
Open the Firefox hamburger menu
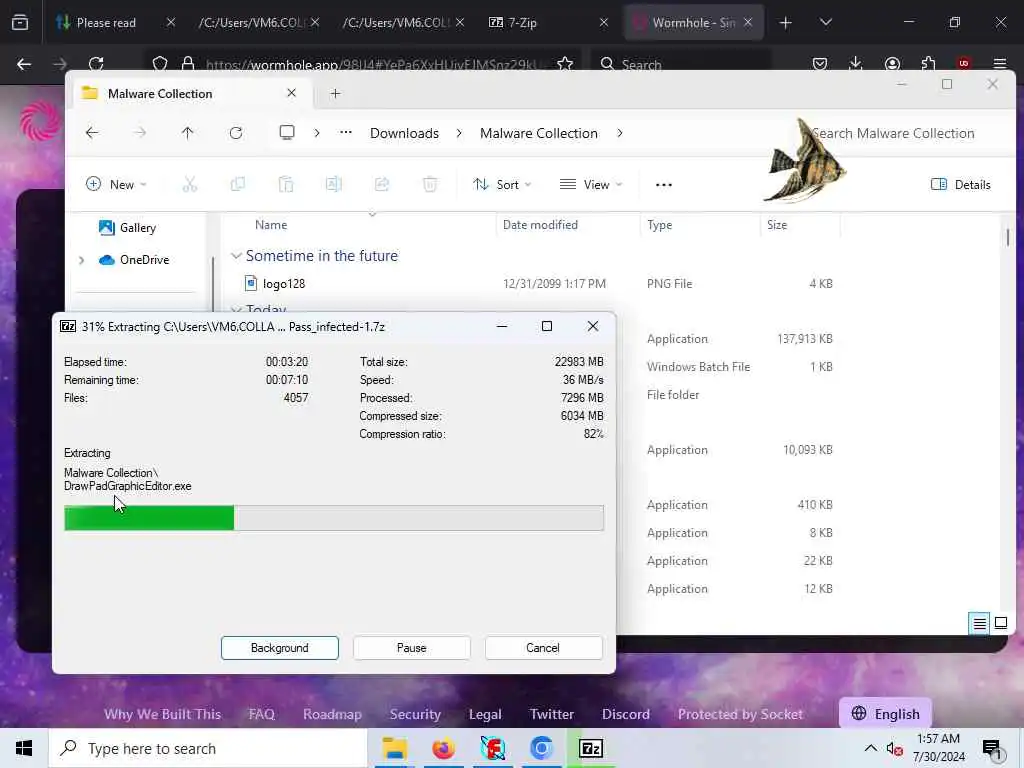click(x=1000, y=64)
